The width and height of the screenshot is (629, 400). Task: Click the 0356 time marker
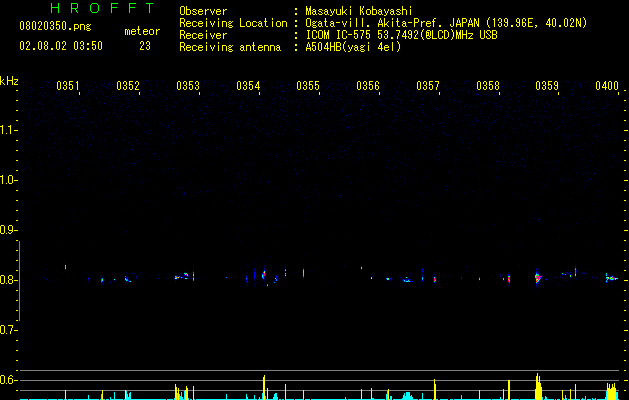click(368, 86)
